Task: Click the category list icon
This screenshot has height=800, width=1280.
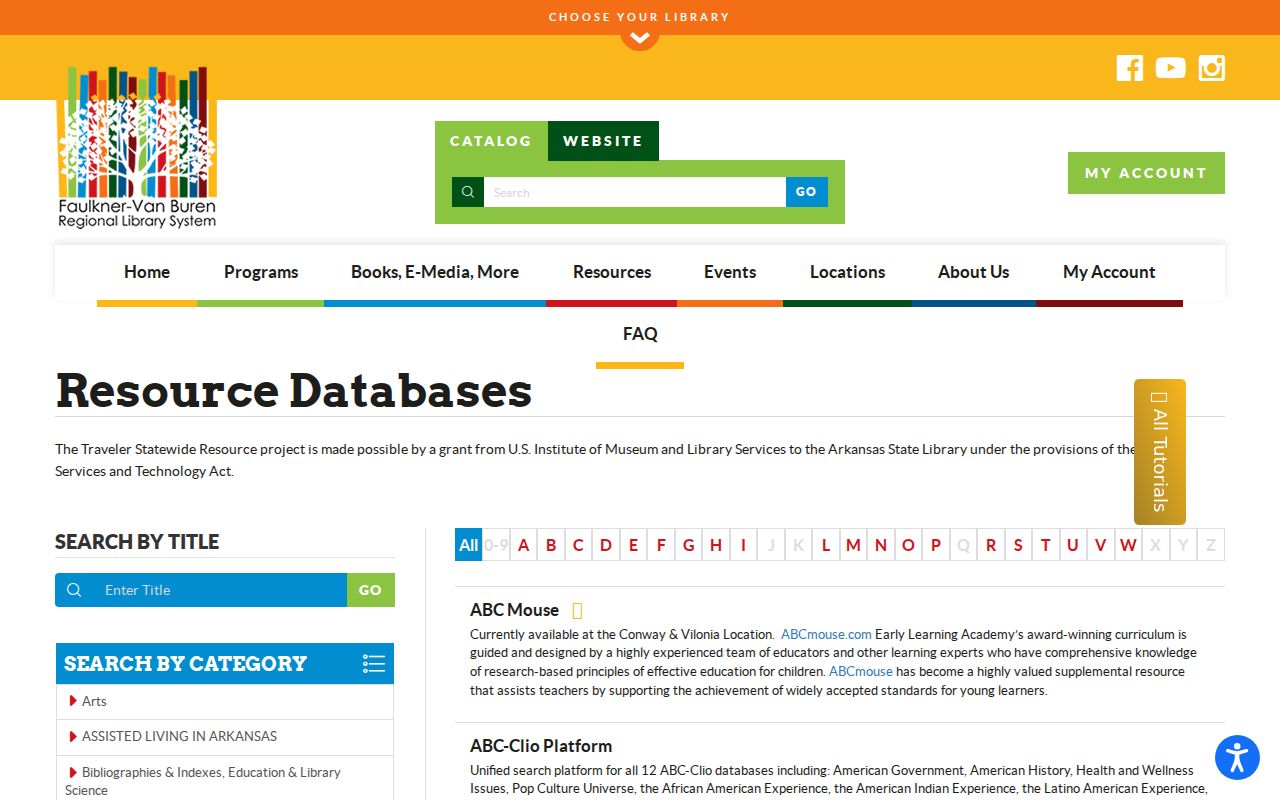Action: click(374, 663)
